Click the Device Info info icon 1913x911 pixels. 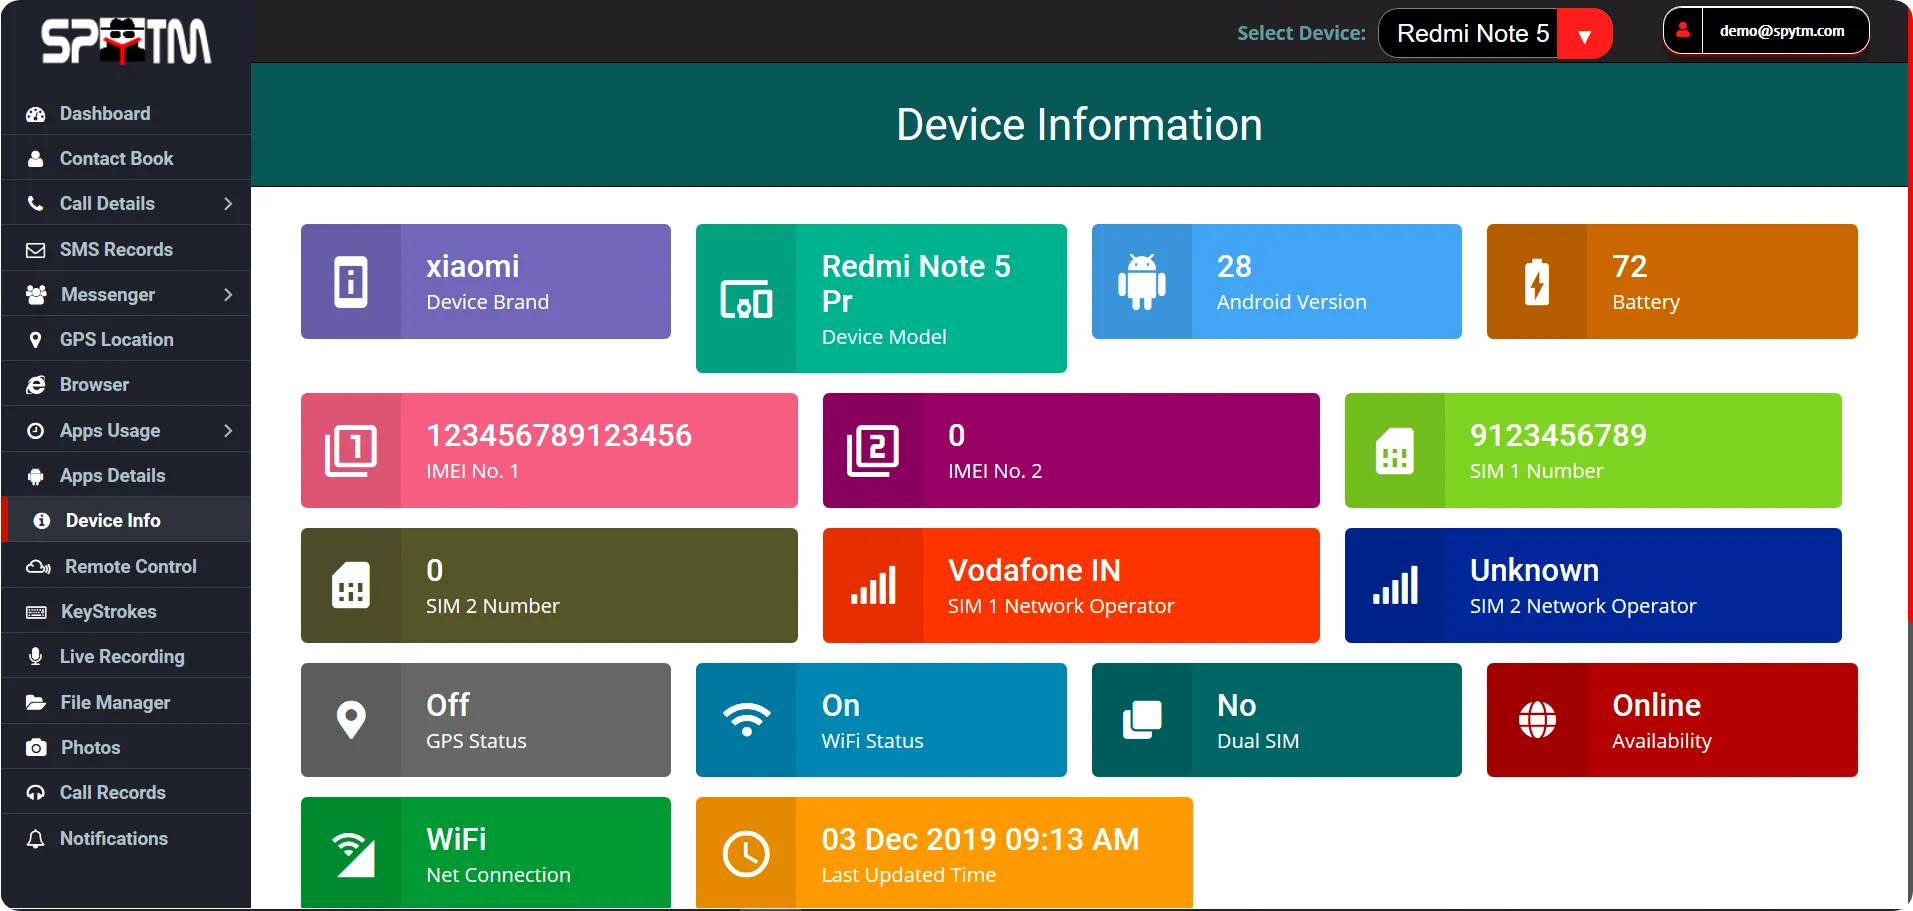(x=40, y=520)
